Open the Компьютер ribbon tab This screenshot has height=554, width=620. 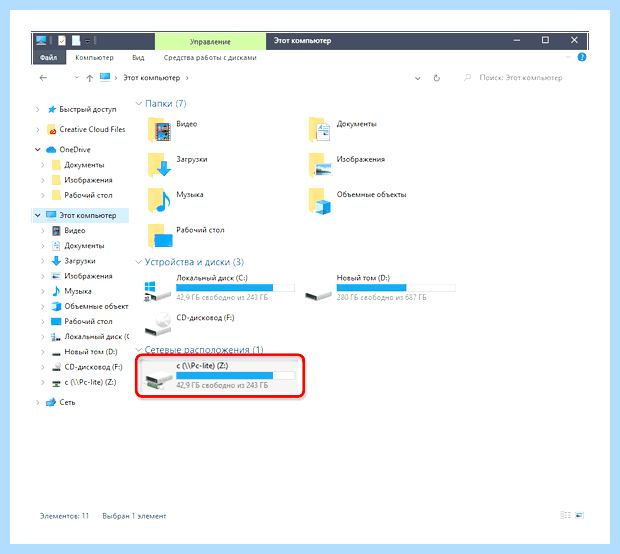click(94, 58)
